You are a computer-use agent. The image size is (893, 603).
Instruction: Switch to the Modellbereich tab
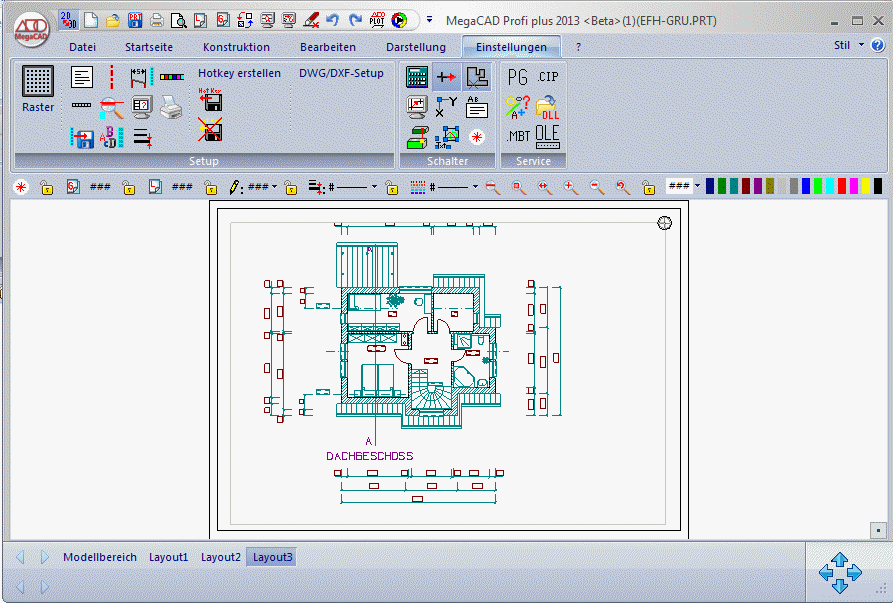coord(100,557)
